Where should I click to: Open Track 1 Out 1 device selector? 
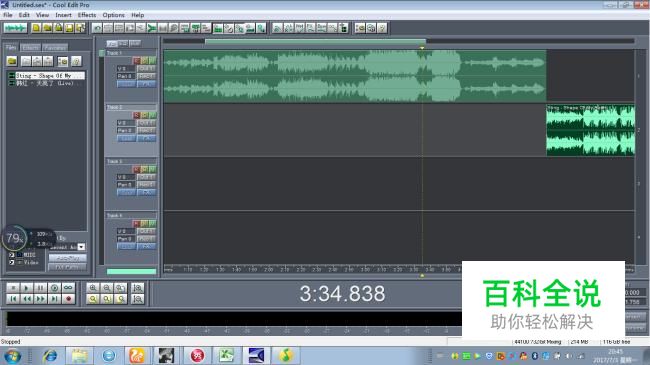(x=146, y=68)
